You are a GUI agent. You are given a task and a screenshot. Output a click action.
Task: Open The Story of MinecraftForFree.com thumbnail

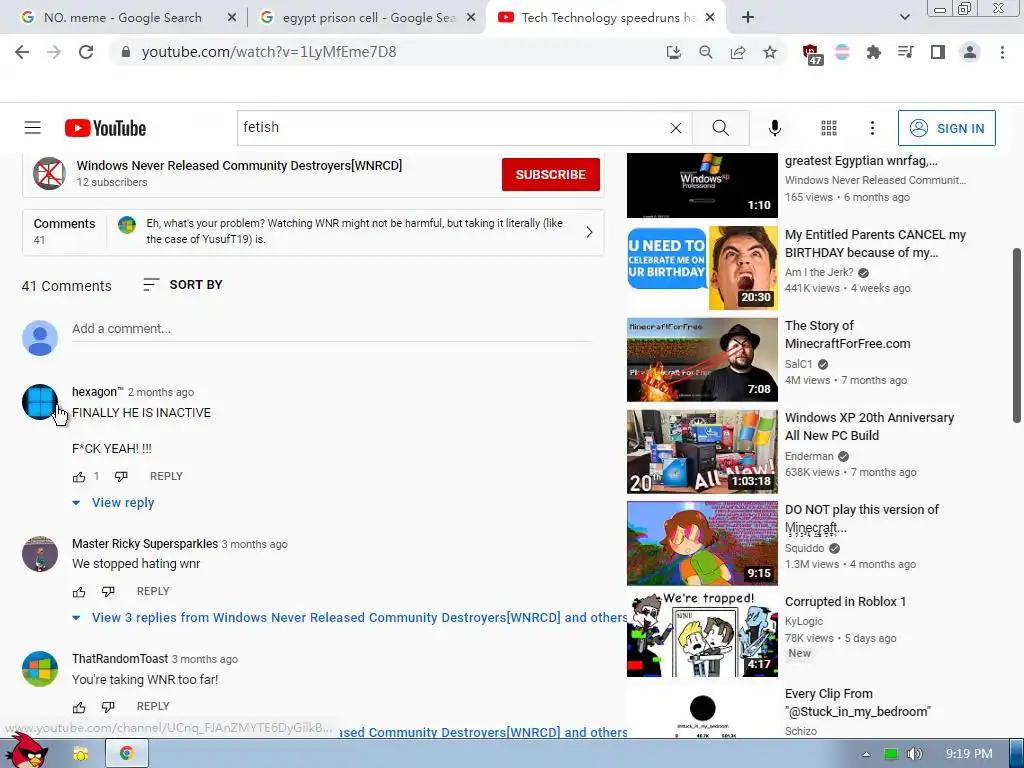click(702, 360)
